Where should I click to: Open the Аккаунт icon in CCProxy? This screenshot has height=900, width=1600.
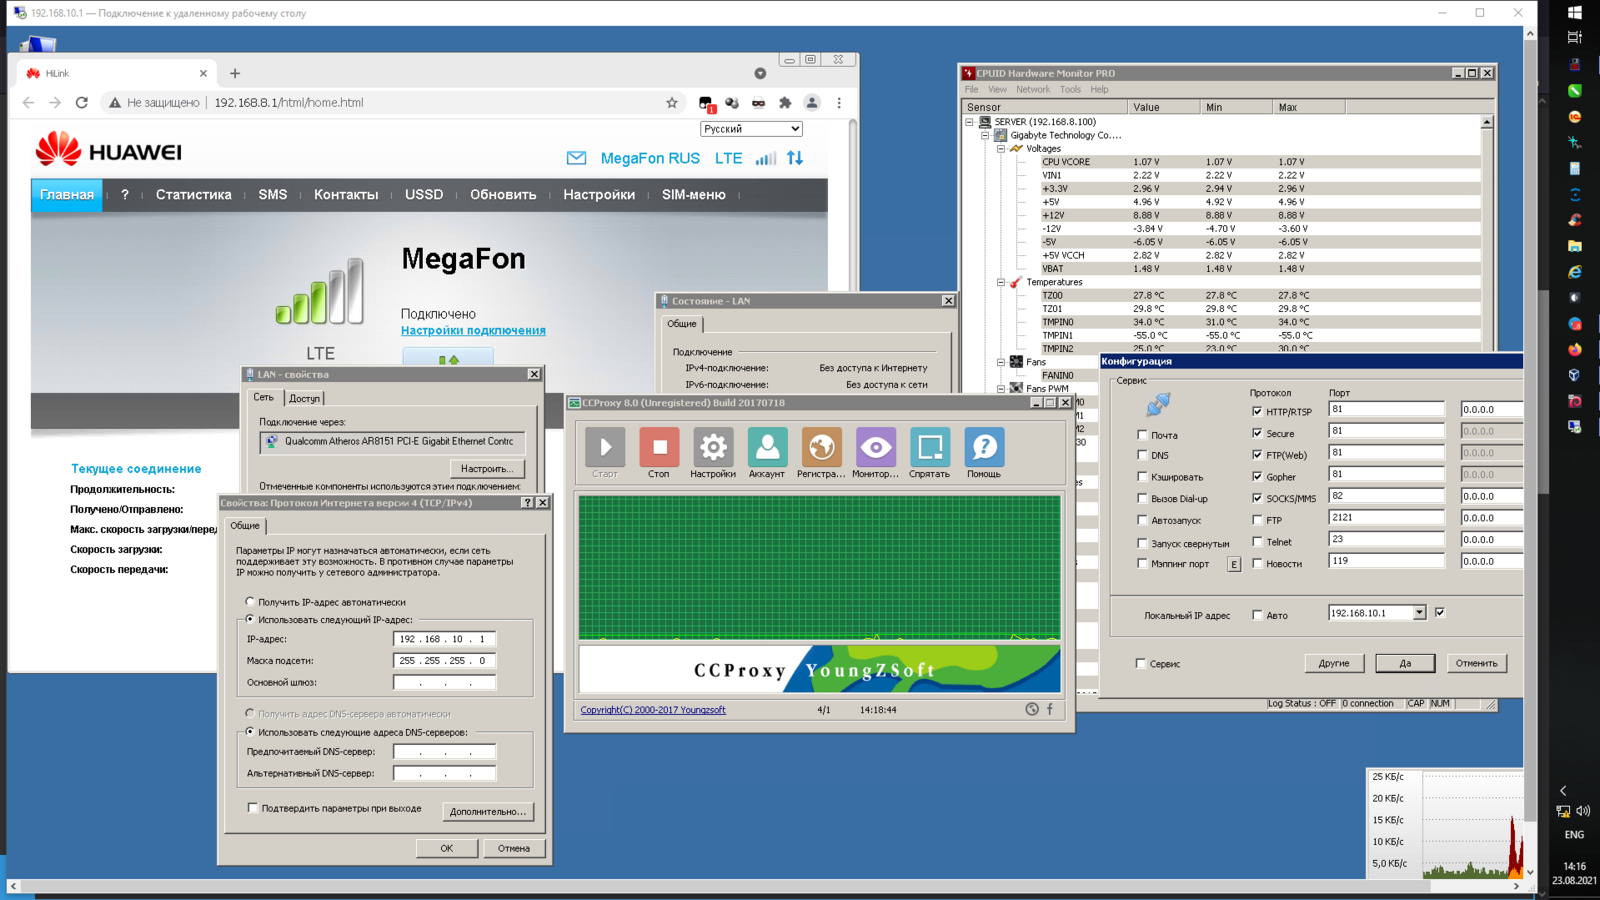(767, 448)
